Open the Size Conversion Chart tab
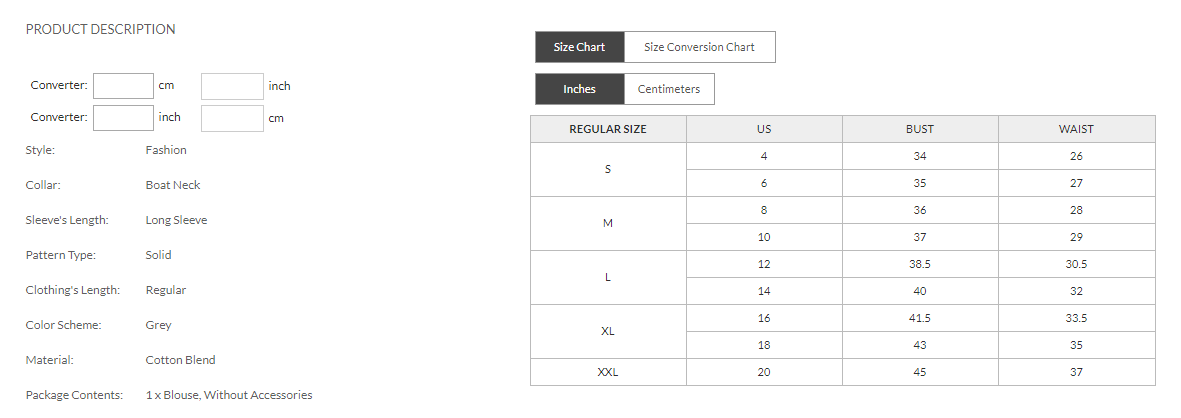Viewport: 1181px width, 418px height. click(x=699, y=47)
